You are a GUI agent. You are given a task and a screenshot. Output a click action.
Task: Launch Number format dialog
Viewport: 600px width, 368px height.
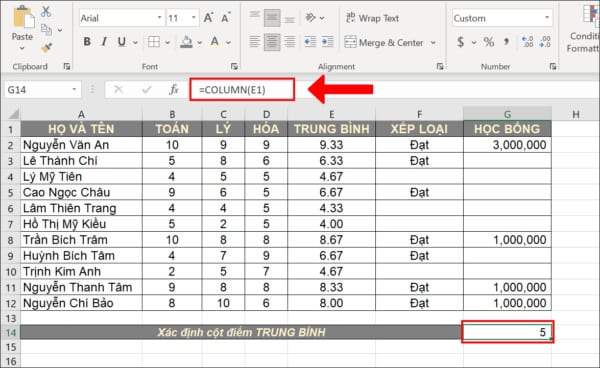click(x=553, y=67)
